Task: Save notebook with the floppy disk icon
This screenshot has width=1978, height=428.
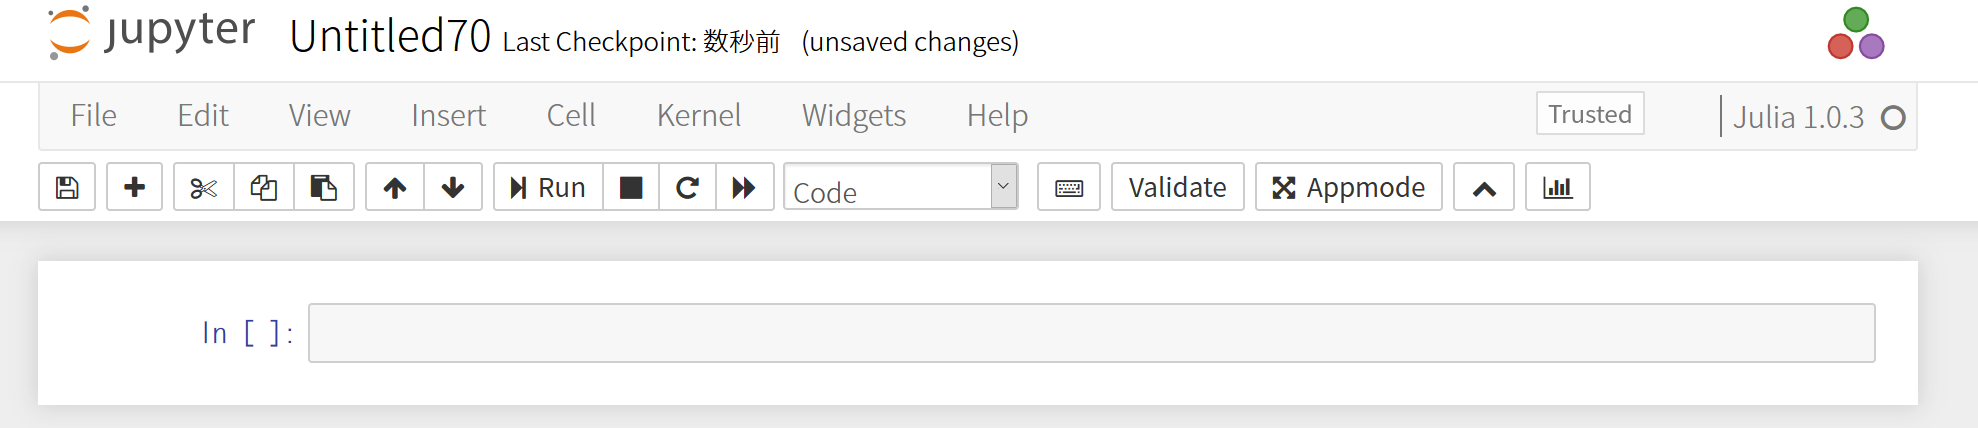Action: (x=67, y=187)
